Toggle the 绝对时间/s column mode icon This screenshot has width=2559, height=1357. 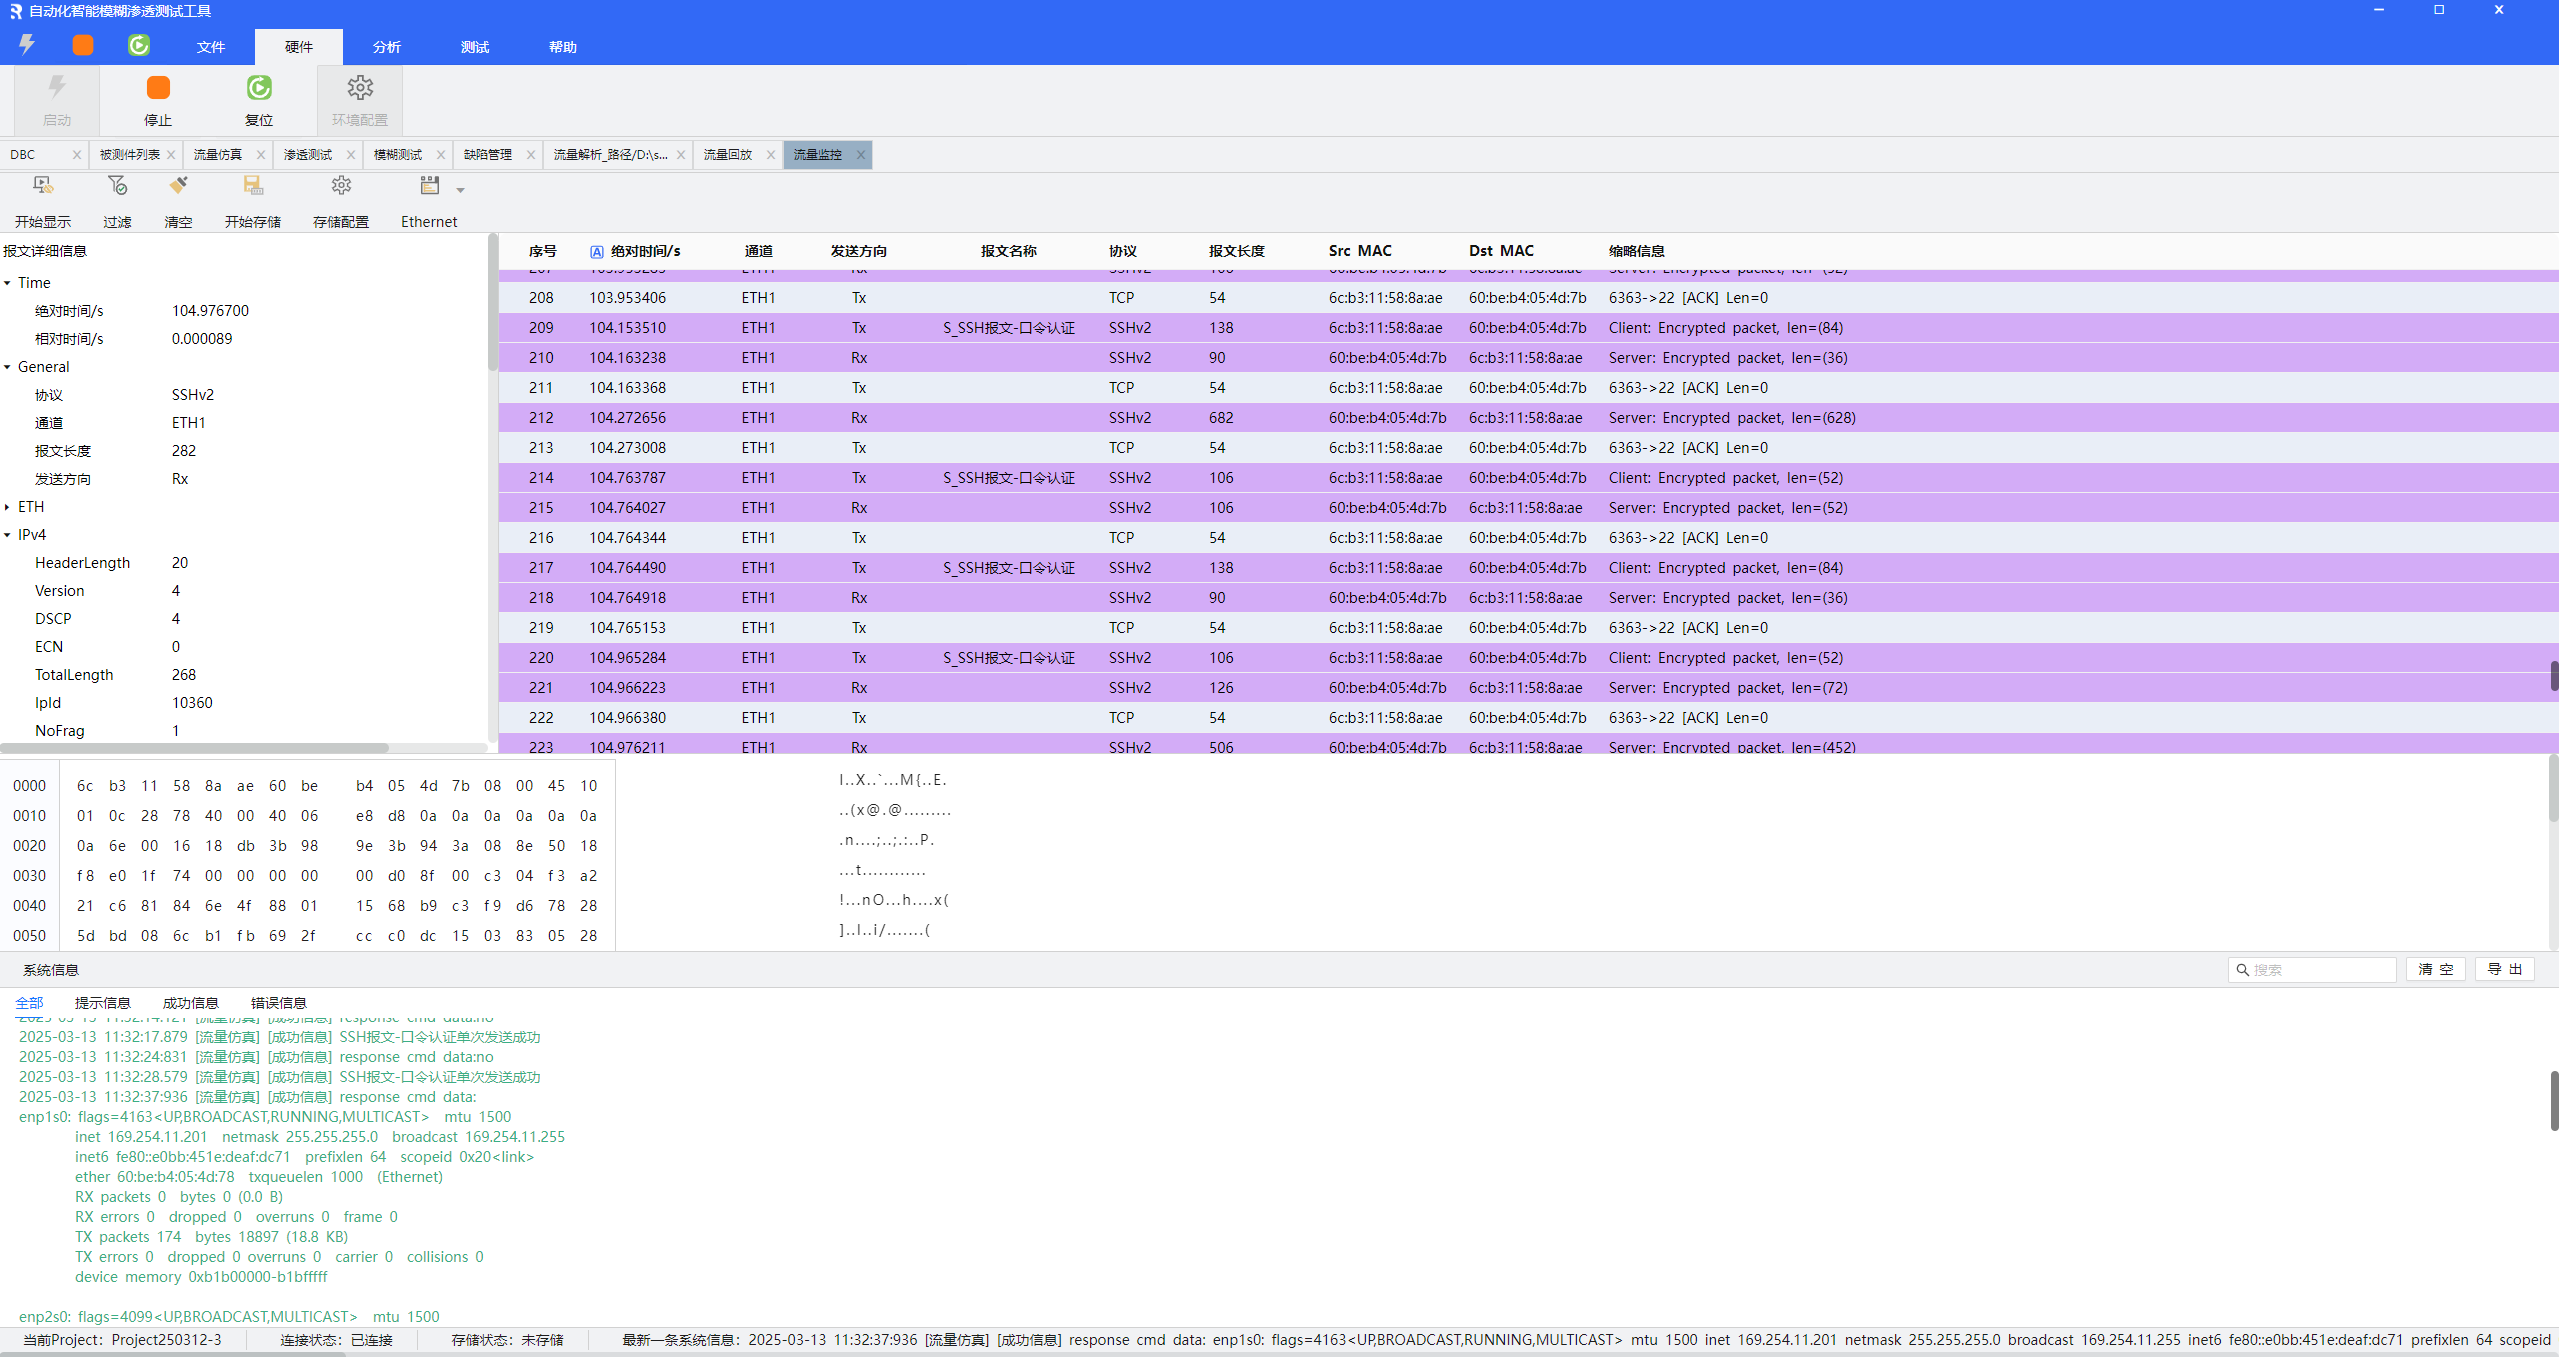click(x=596, y=252)
